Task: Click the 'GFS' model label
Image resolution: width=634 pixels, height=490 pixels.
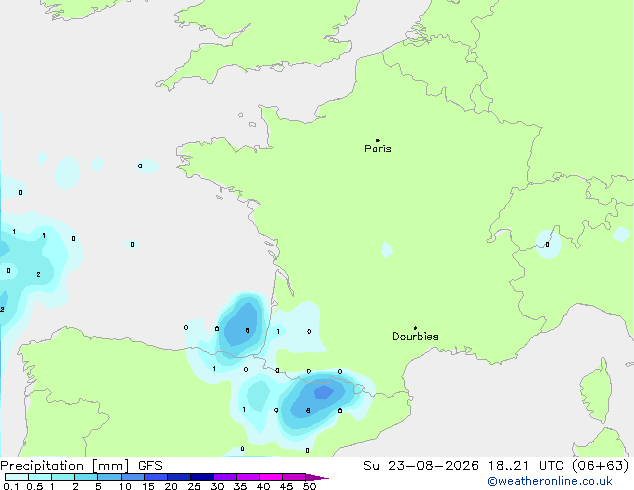Action: tap(150, 466)
